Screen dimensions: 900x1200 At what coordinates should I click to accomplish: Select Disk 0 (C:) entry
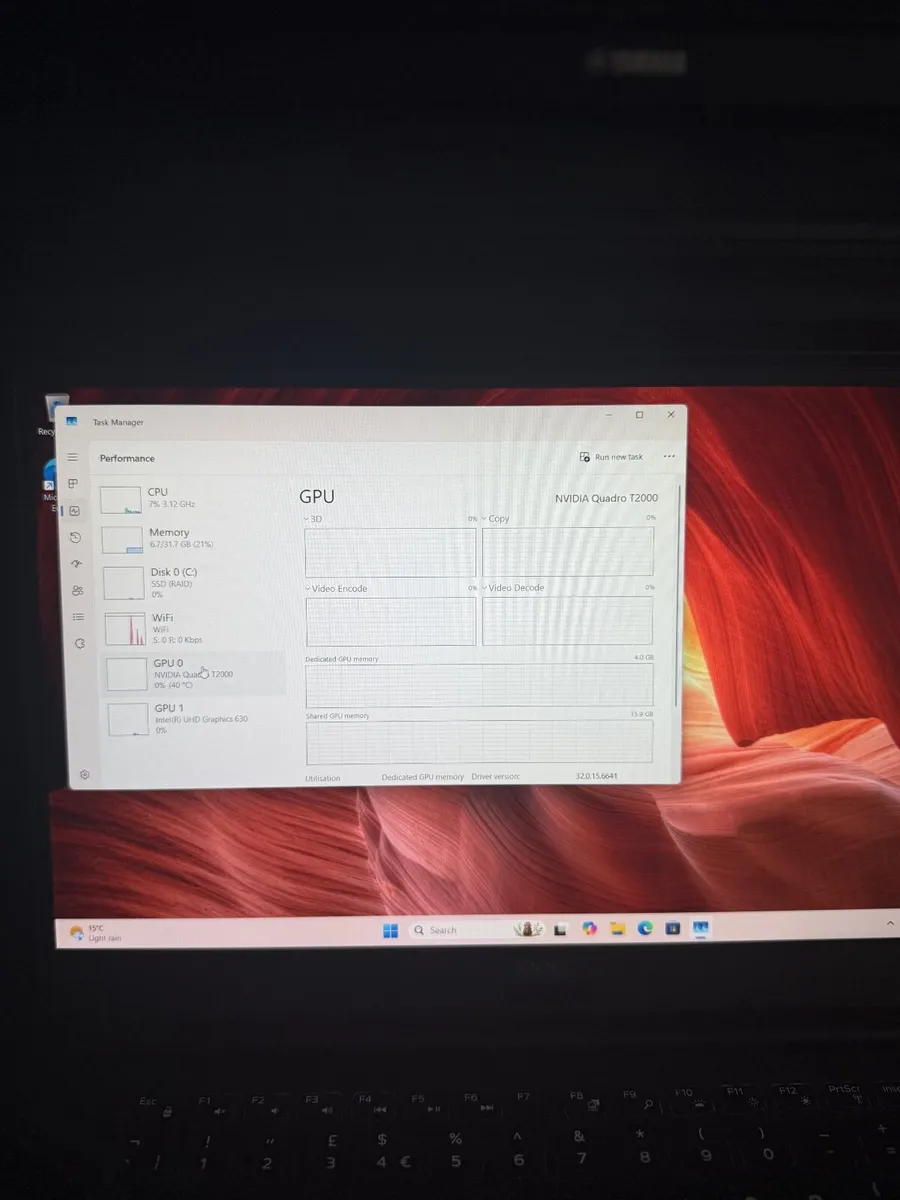[192, 583]
